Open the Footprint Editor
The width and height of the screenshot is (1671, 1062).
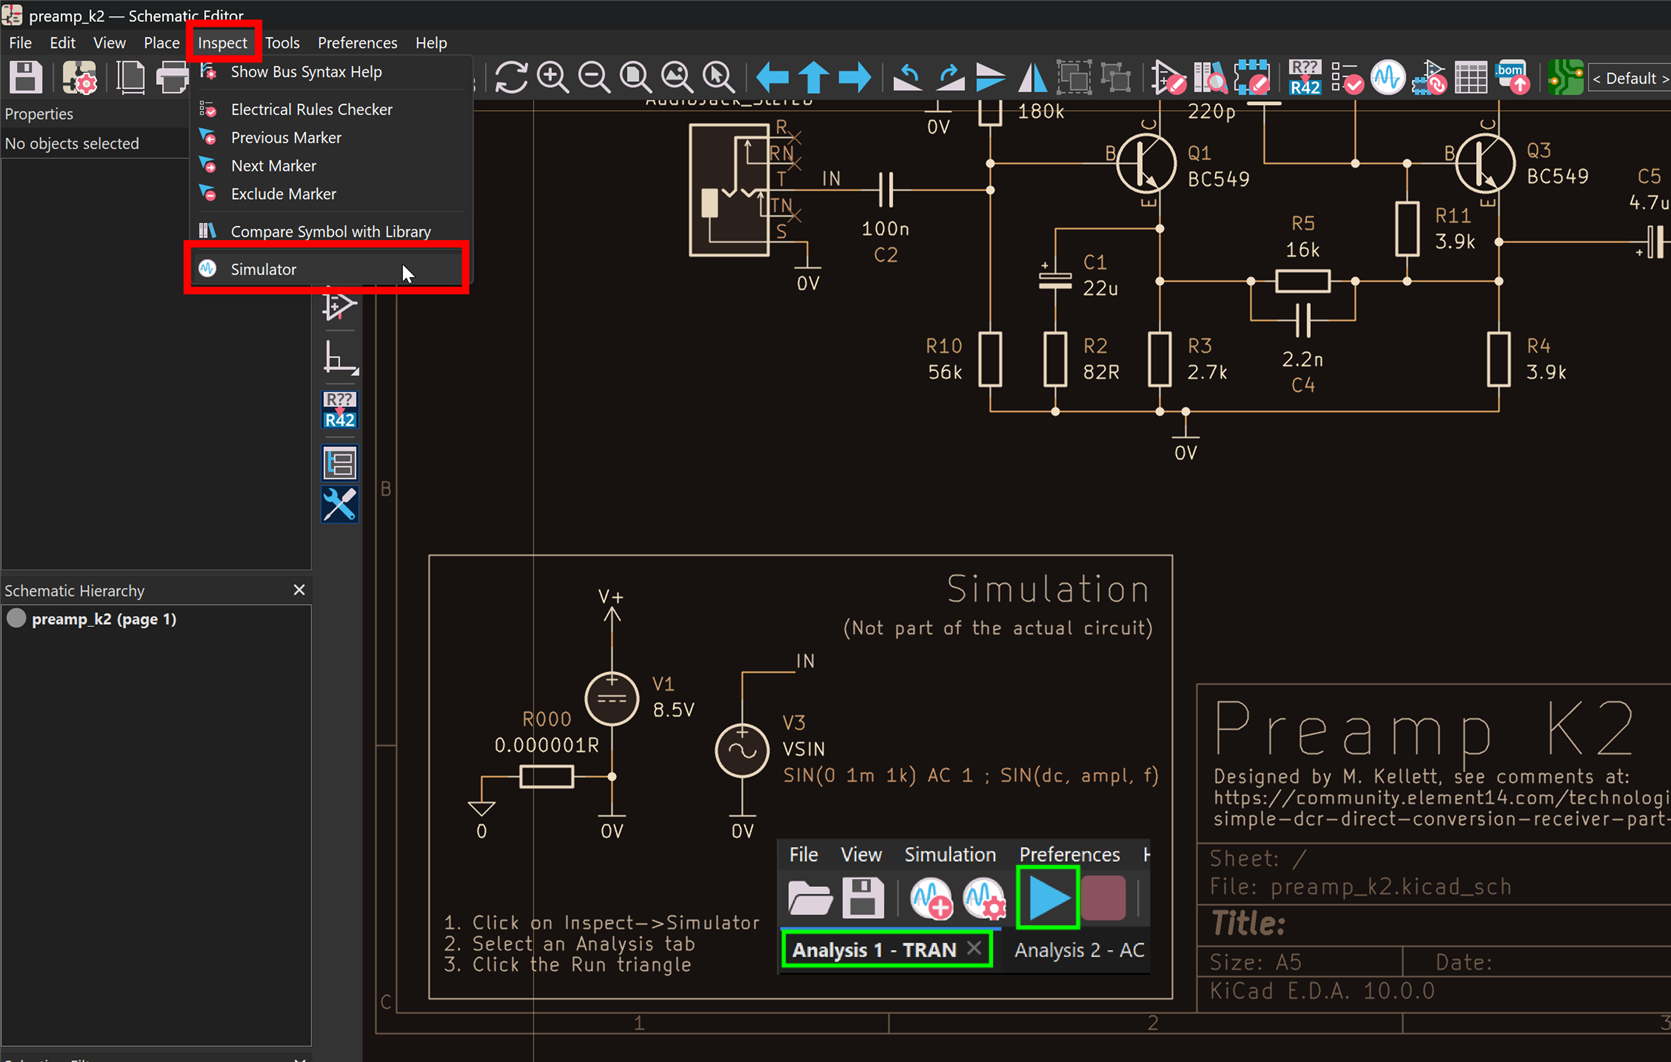click(x=1251, y=77)
